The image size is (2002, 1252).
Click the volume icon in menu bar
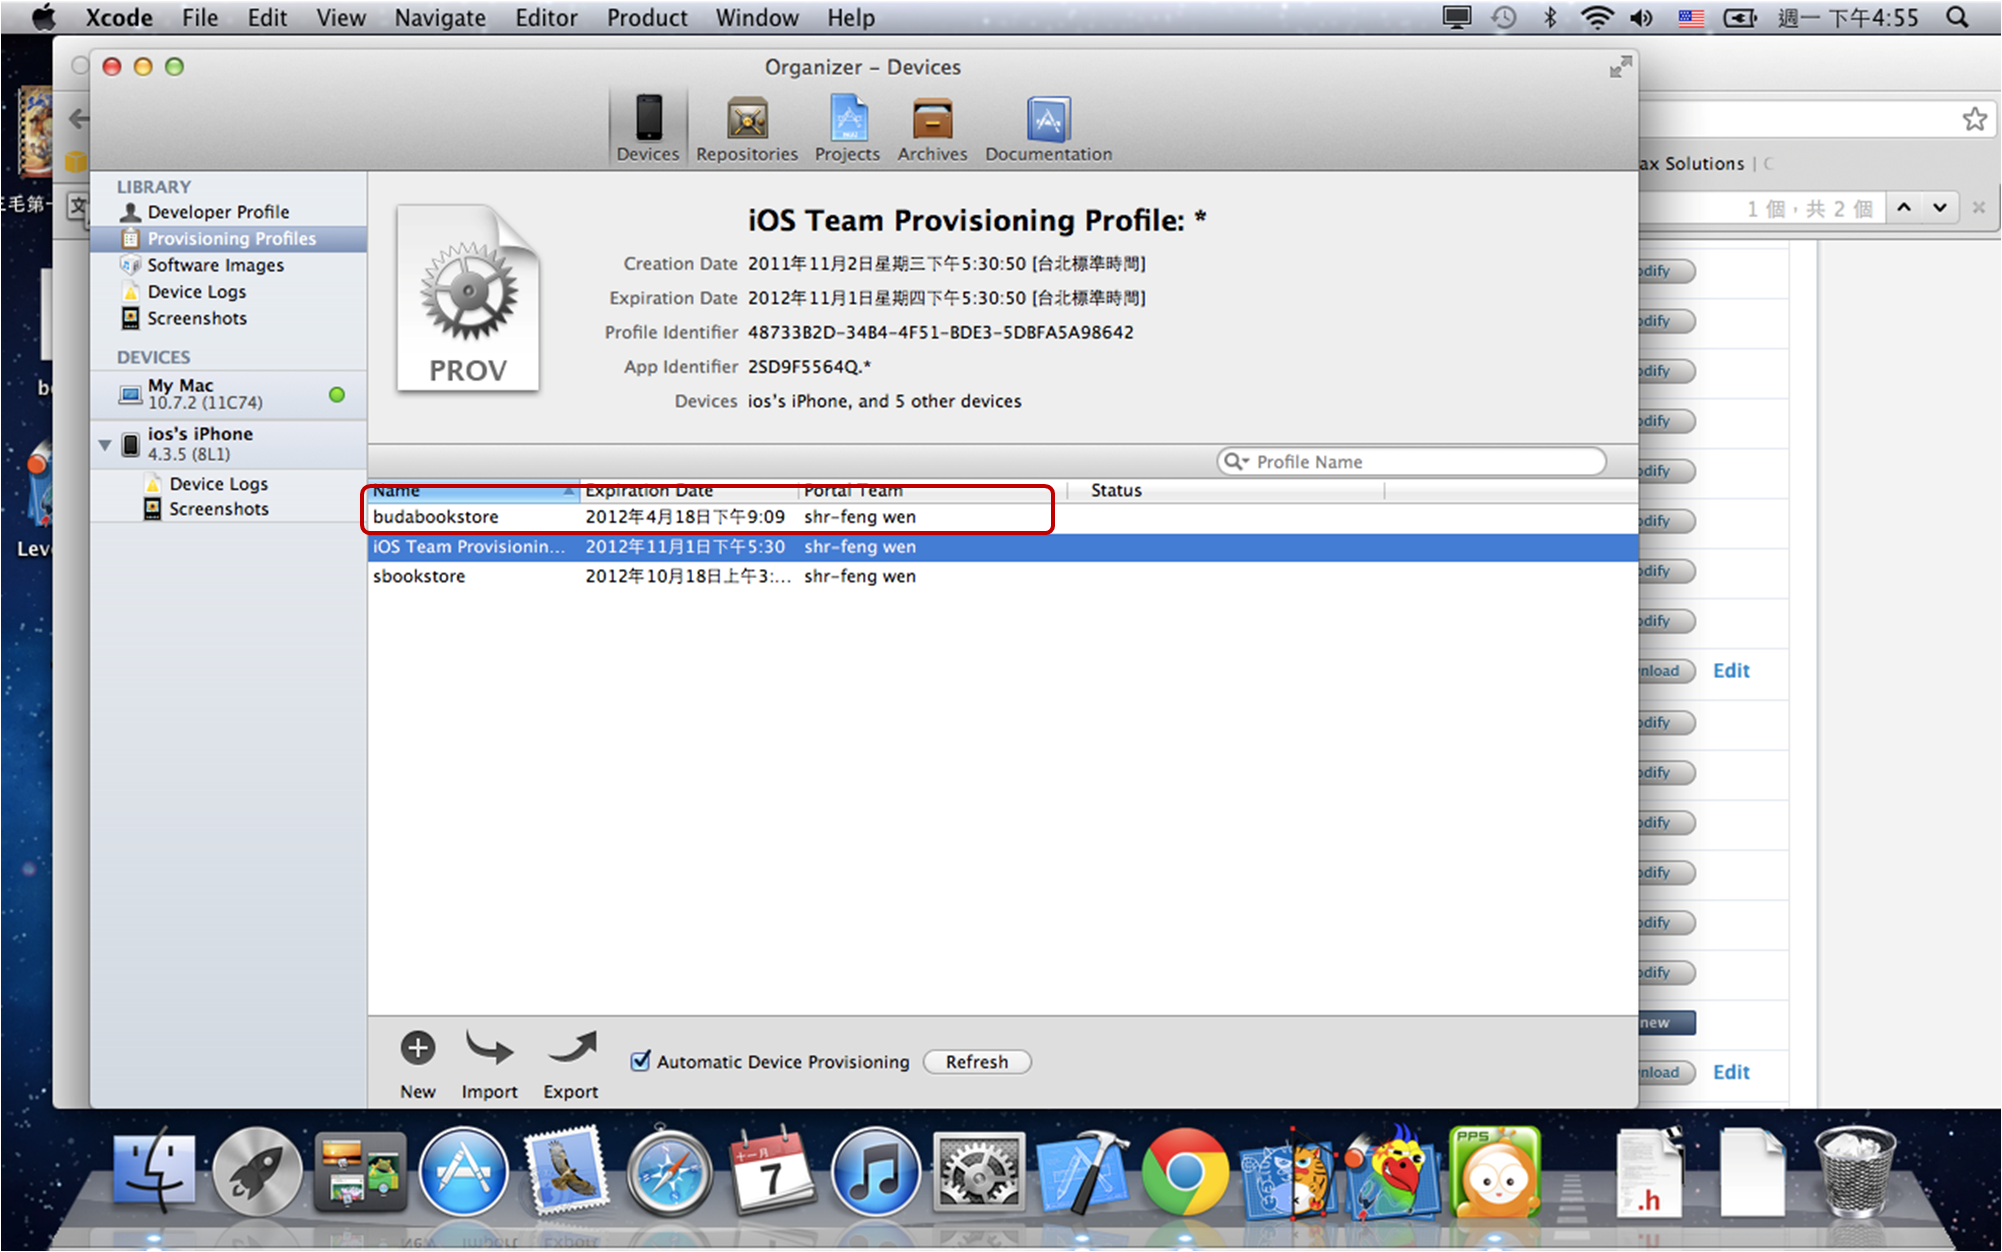pos(1641,18)
